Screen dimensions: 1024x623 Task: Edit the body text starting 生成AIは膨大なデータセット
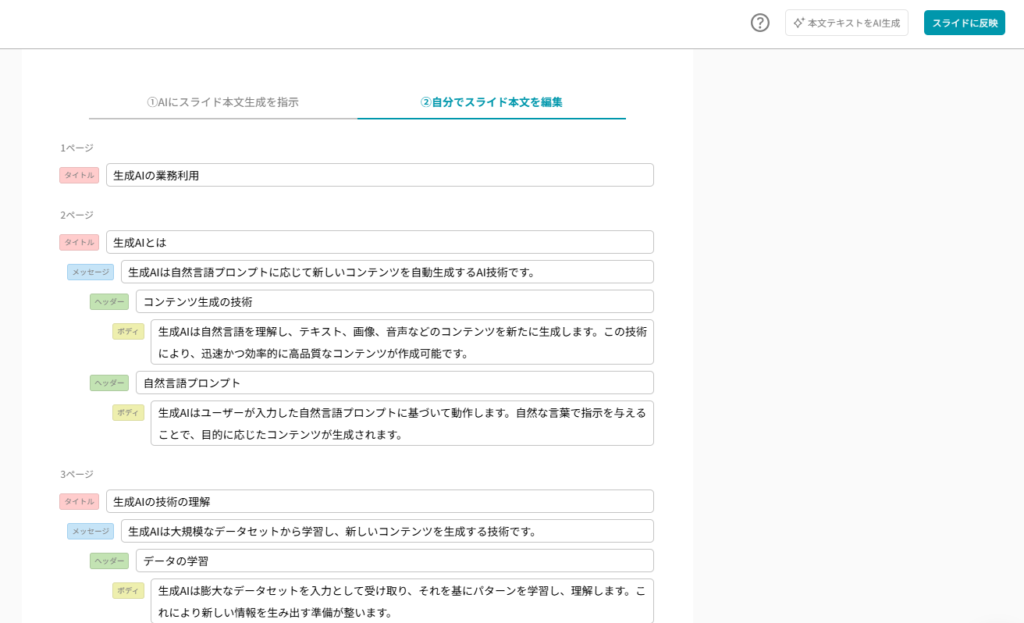pyautogui.click(x=401, y=600)
